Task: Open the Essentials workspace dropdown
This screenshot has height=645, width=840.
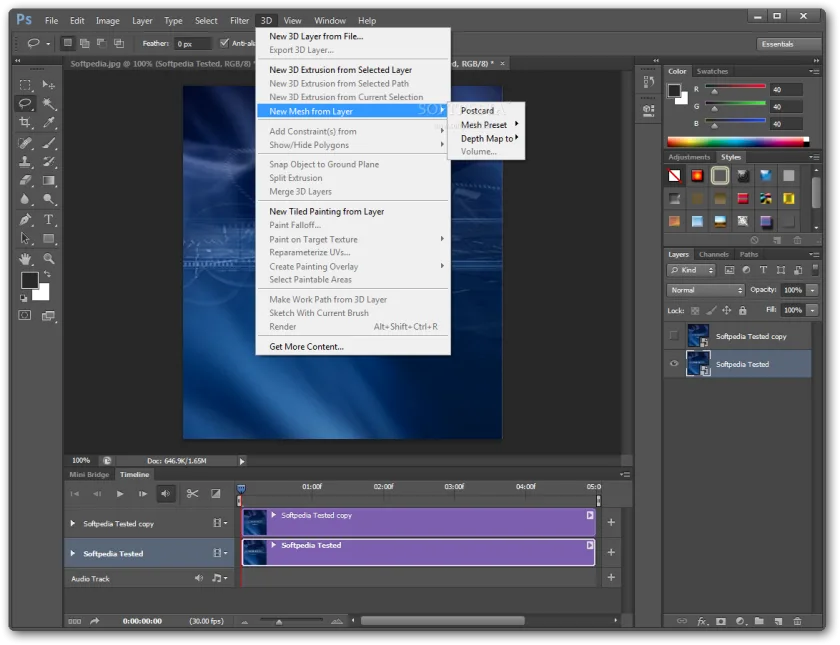Action: (789, 44)
